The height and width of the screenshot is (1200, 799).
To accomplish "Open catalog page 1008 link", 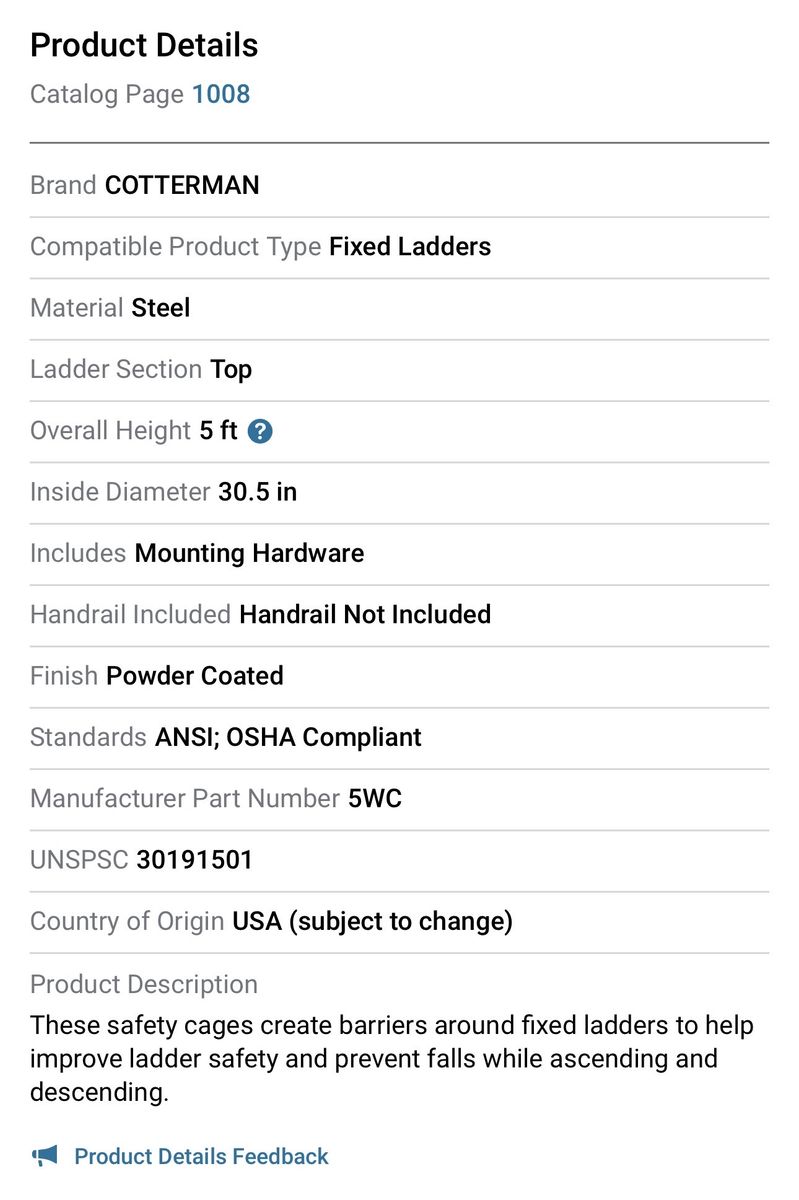I will pyautogui.click(x=221, y=94).
